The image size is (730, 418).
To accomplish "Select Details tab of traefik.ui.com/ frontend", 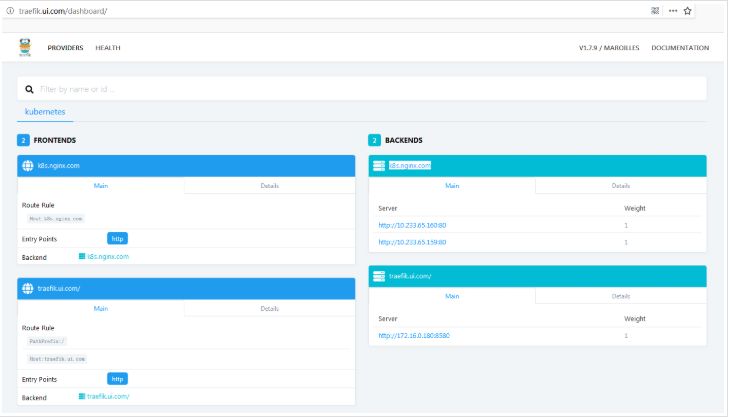I will pos(270,309).
